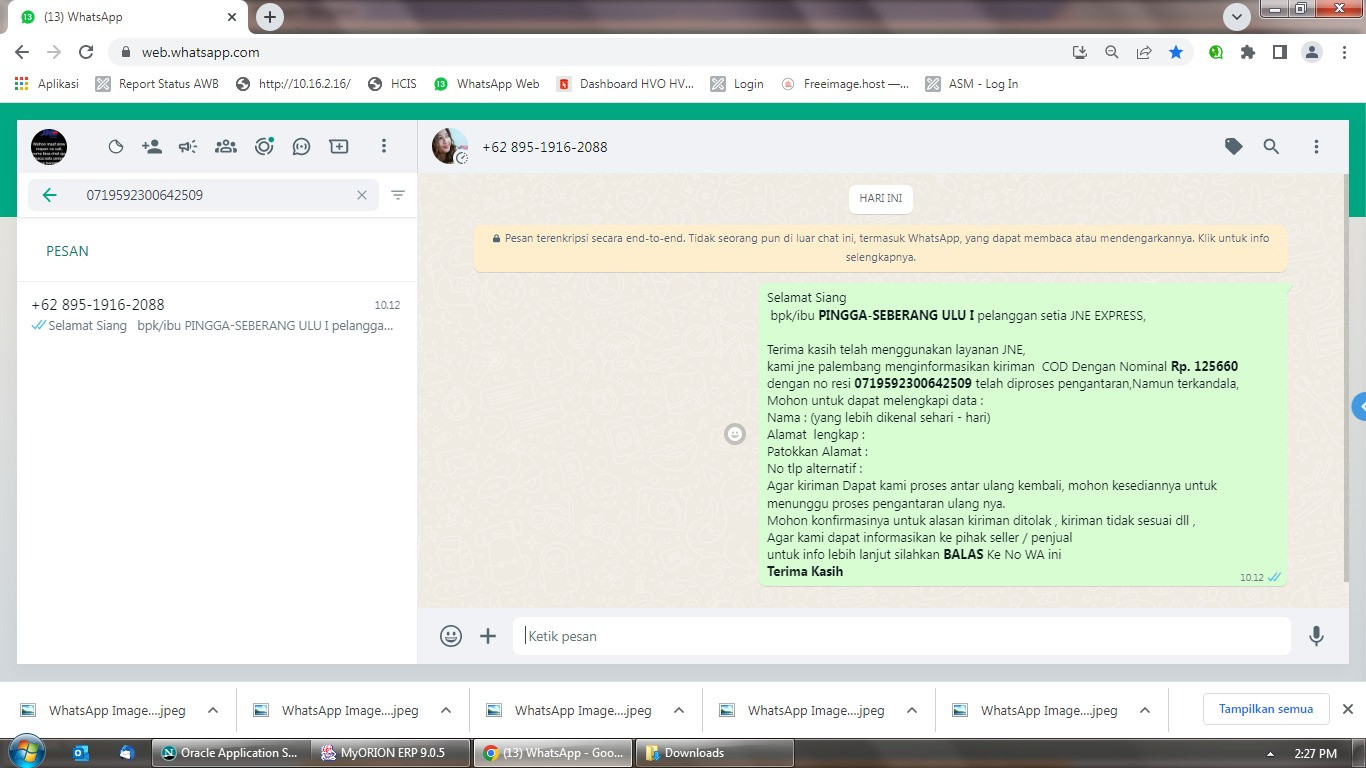Open the Status icon in WhatsApp sidebar
The width and height of the screenshot is (1366, 768).
[116, 147]
